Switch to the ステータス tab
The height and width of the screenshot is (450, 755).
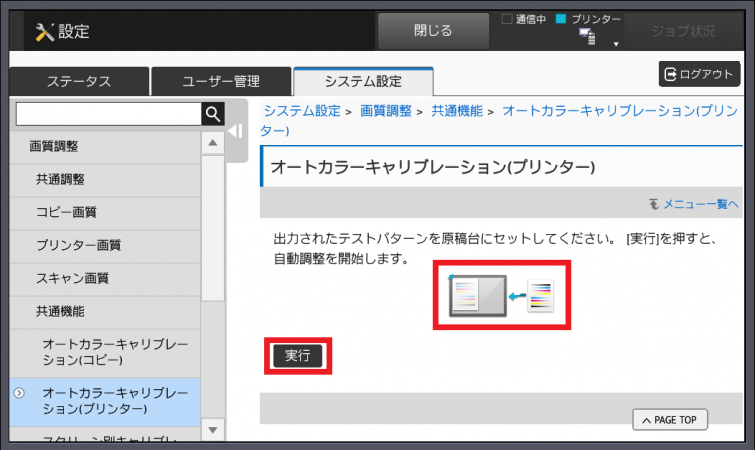[x=79, y=82]
